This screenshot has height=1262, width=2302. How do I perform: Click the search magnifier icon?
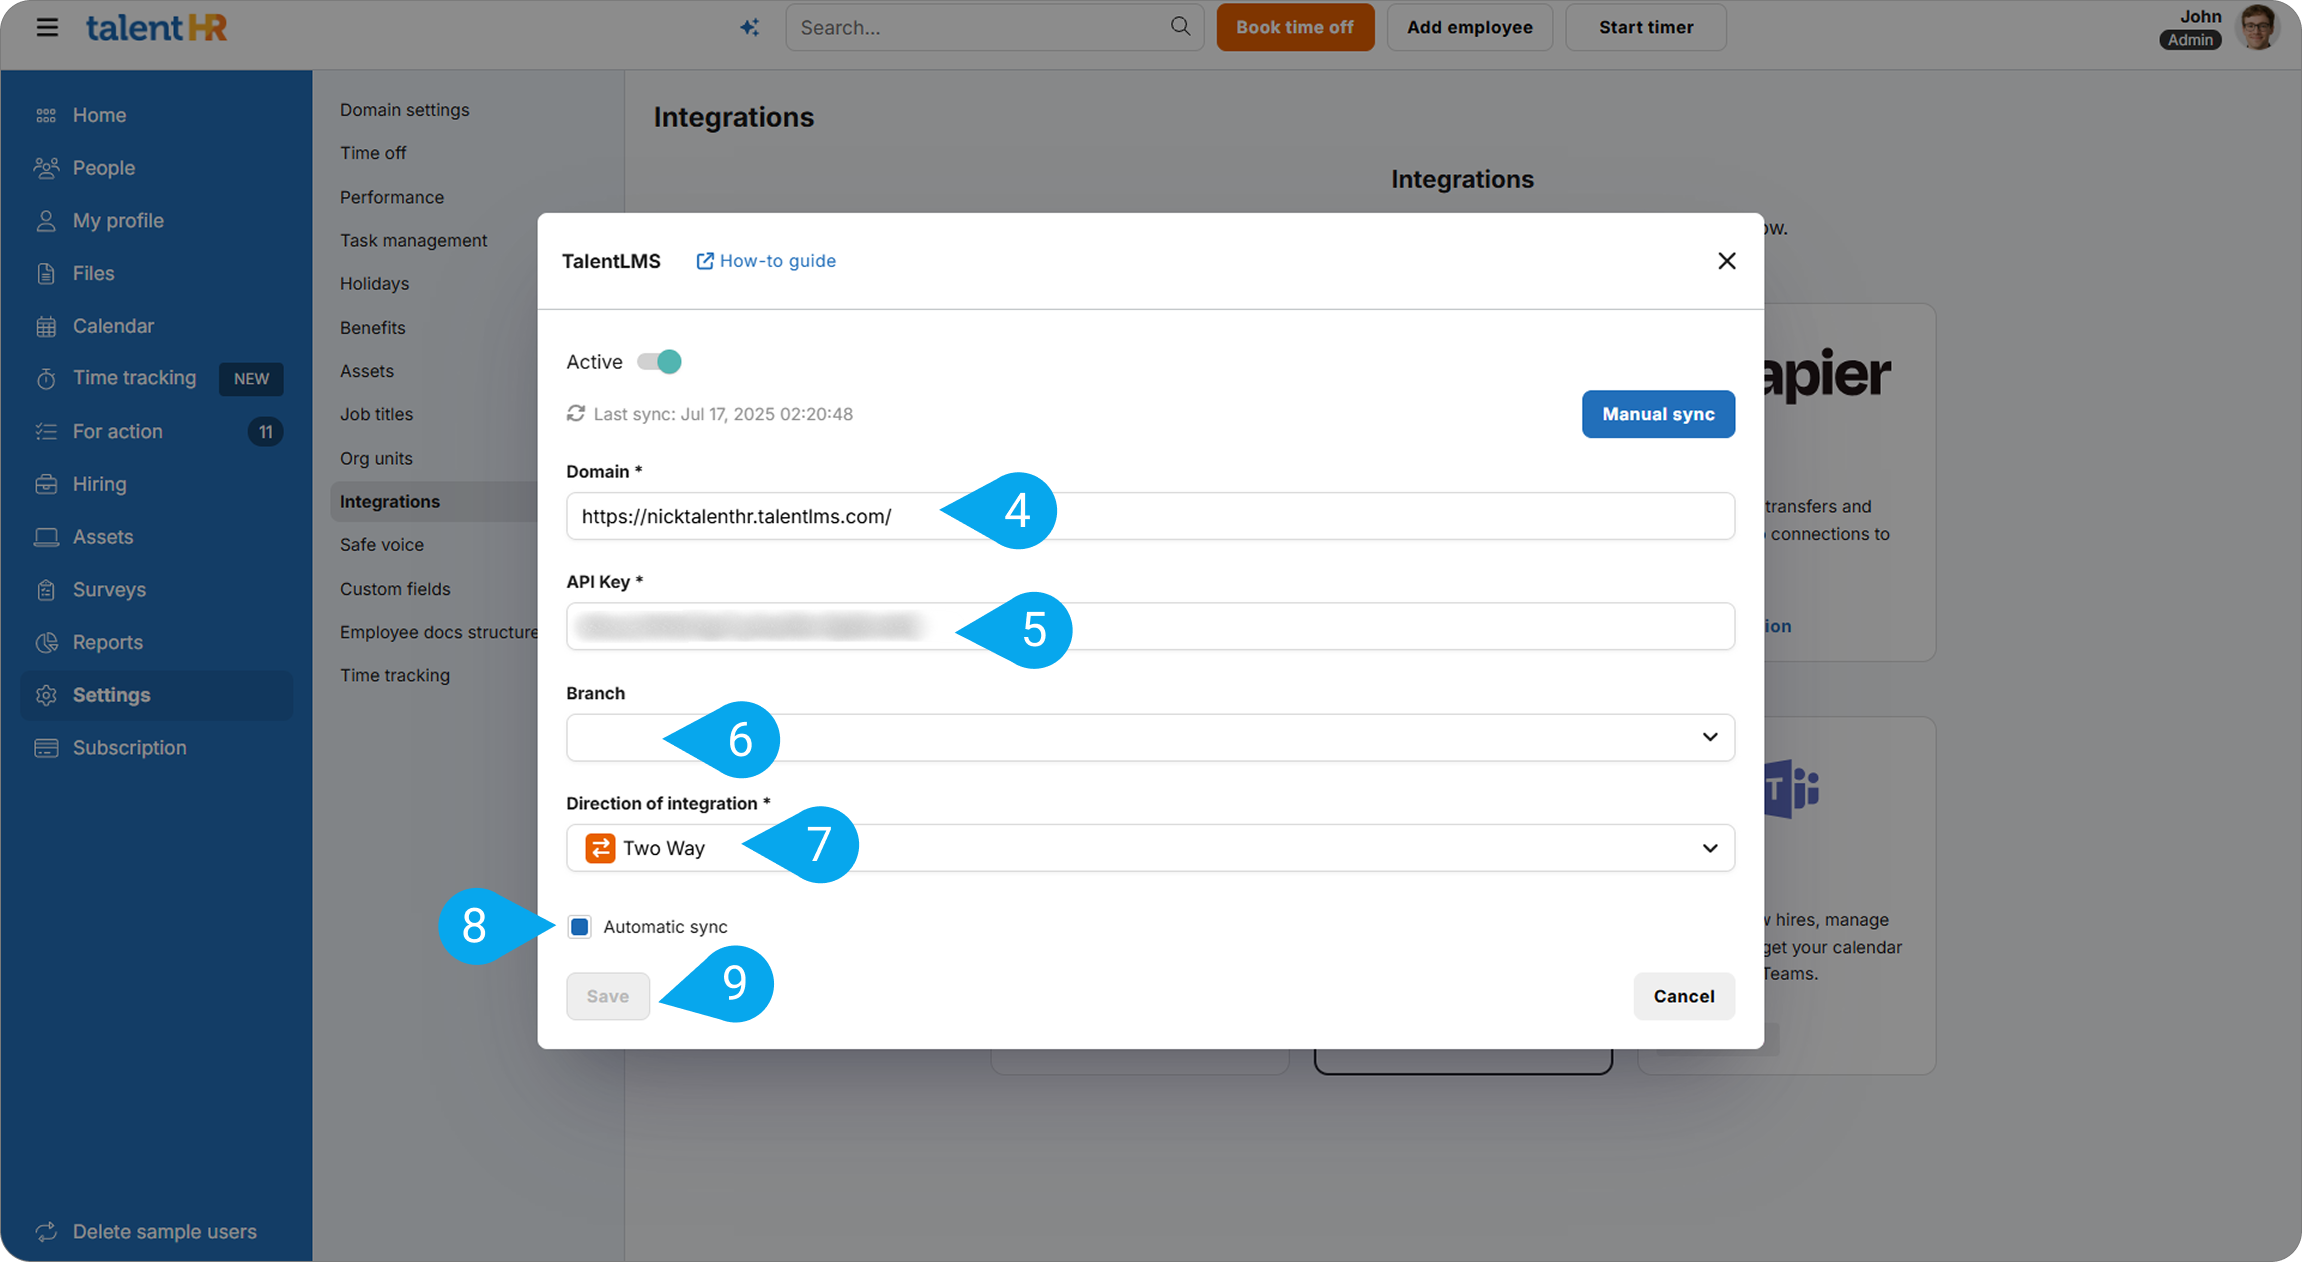(x=1180, y=26)
